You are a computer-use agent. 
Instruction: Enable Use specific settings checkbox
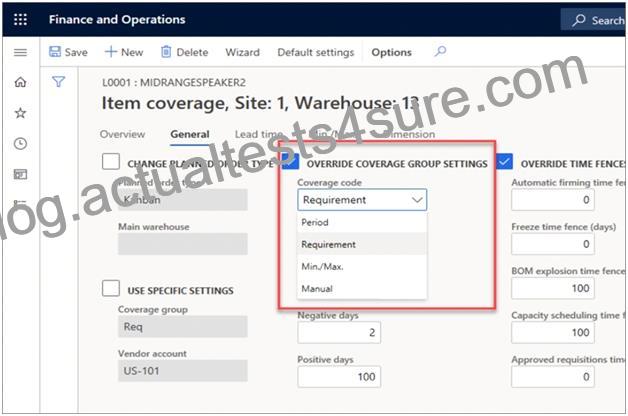[111, 288]
